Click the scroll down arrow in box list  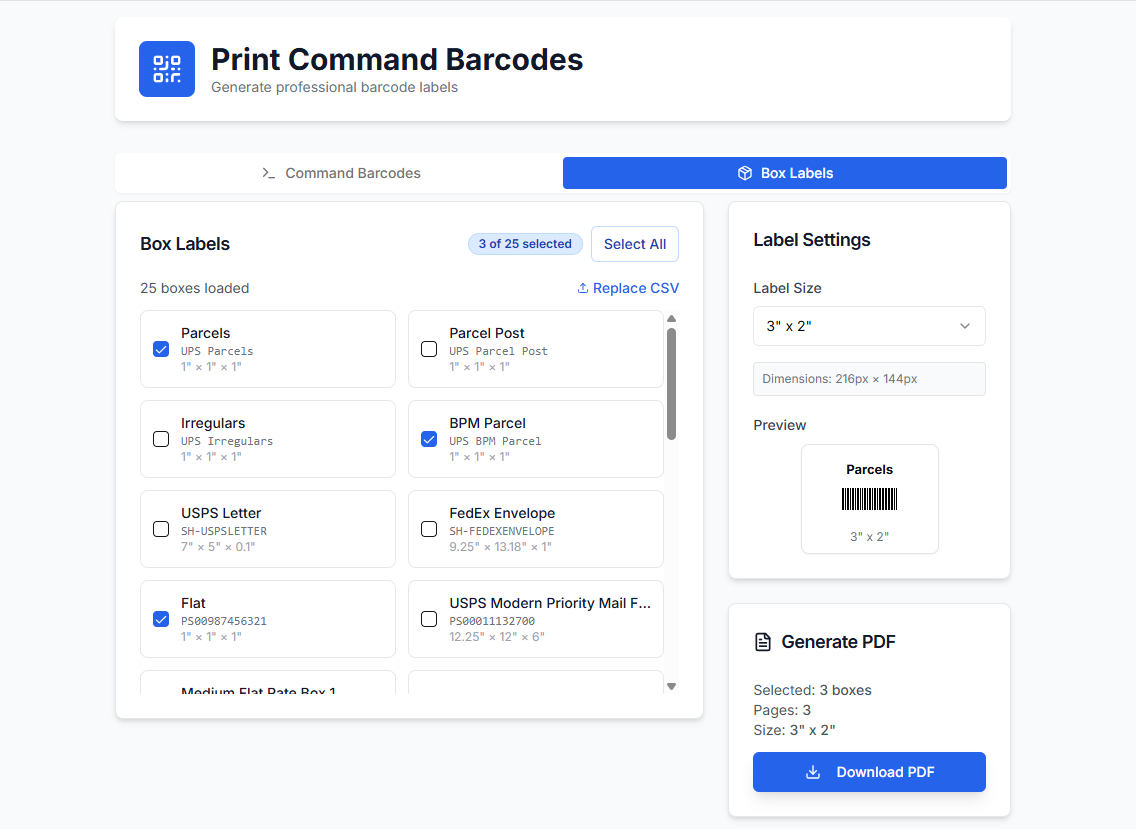pyautogui.click(x=672, y=686)
